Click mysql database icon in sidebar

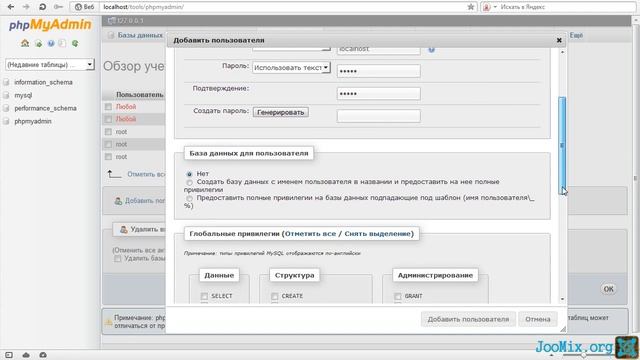[6, 96]
